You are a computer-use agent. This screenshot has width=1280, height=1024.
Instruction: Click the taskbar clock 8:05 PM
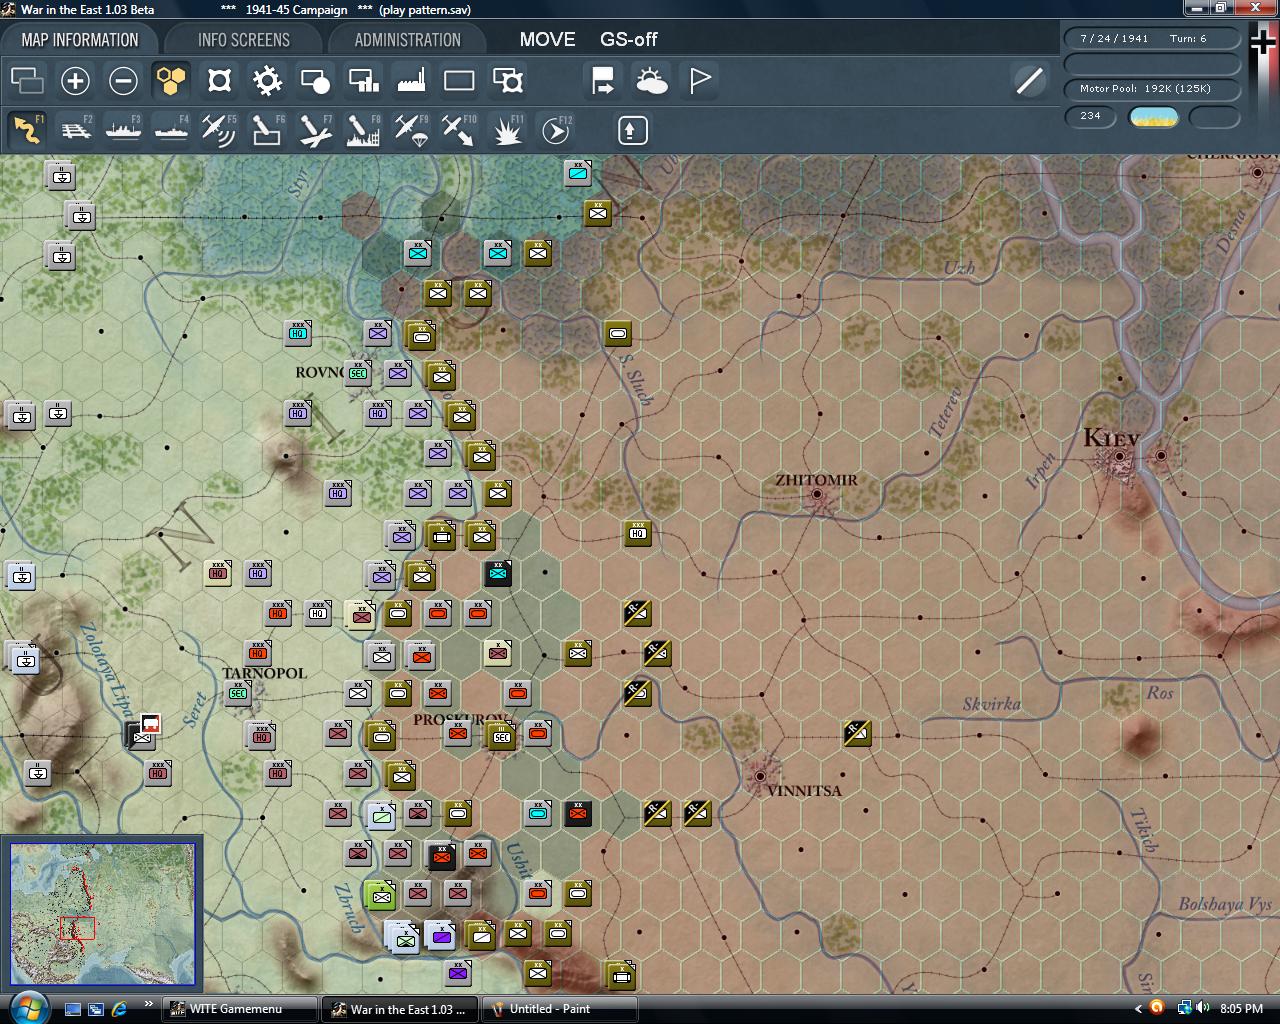(1241, 1009)
